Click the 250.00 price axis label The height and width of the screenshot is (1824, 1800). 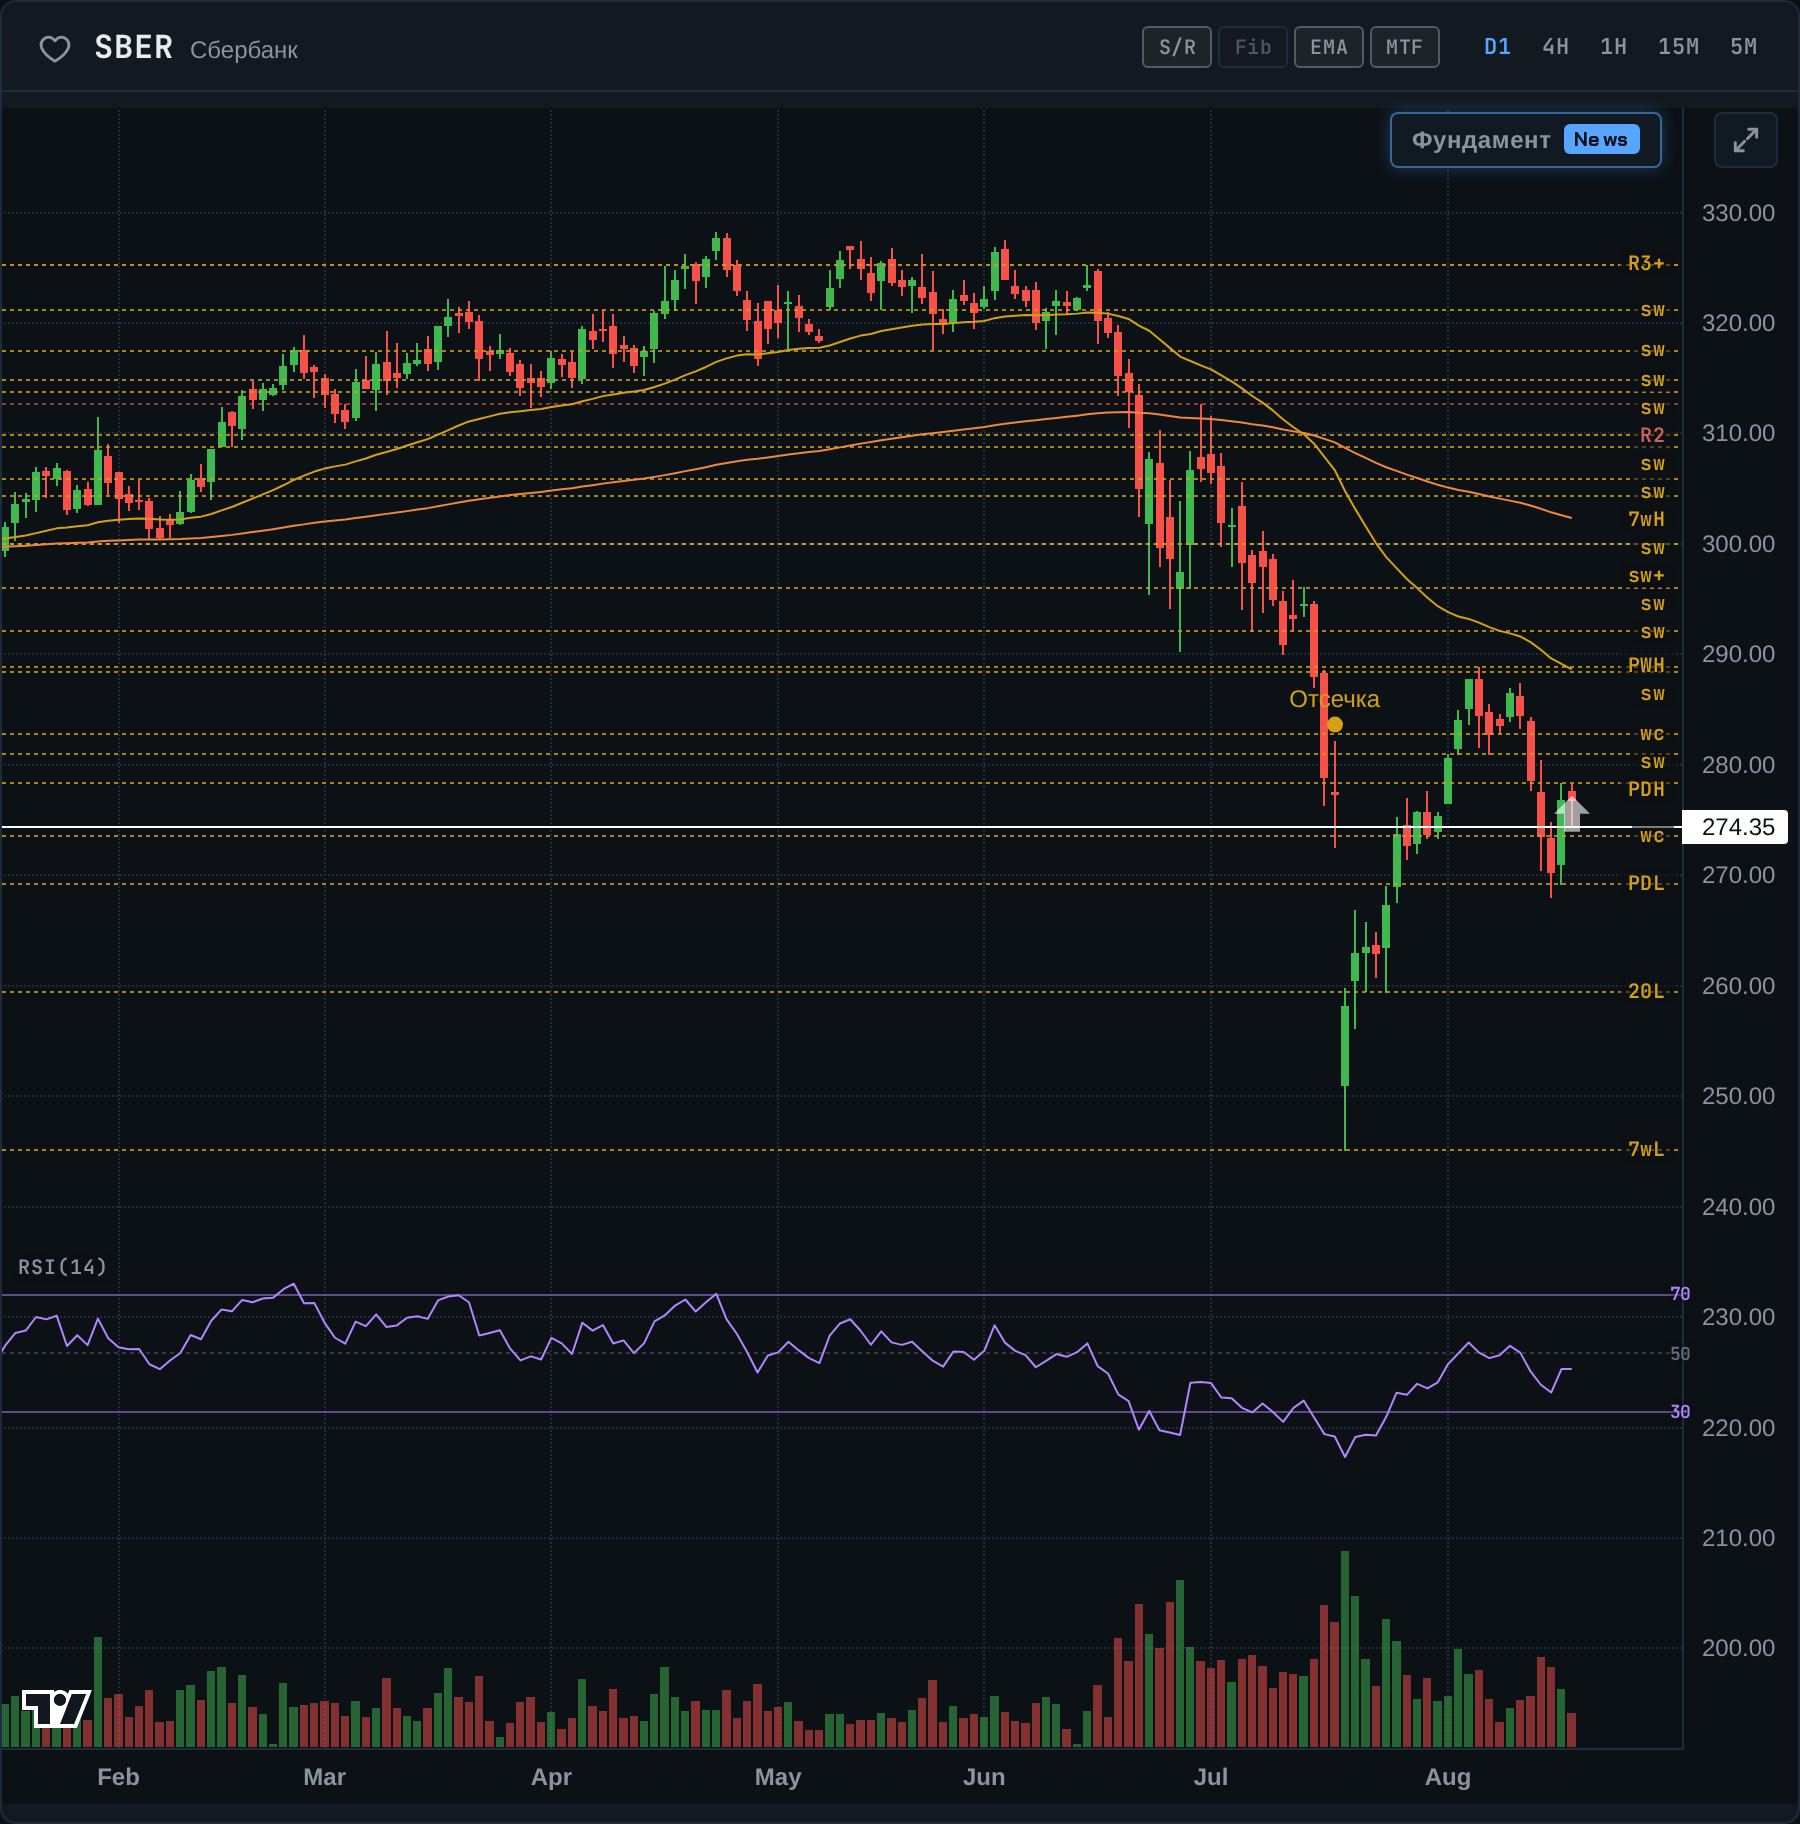point(1738,1096)
